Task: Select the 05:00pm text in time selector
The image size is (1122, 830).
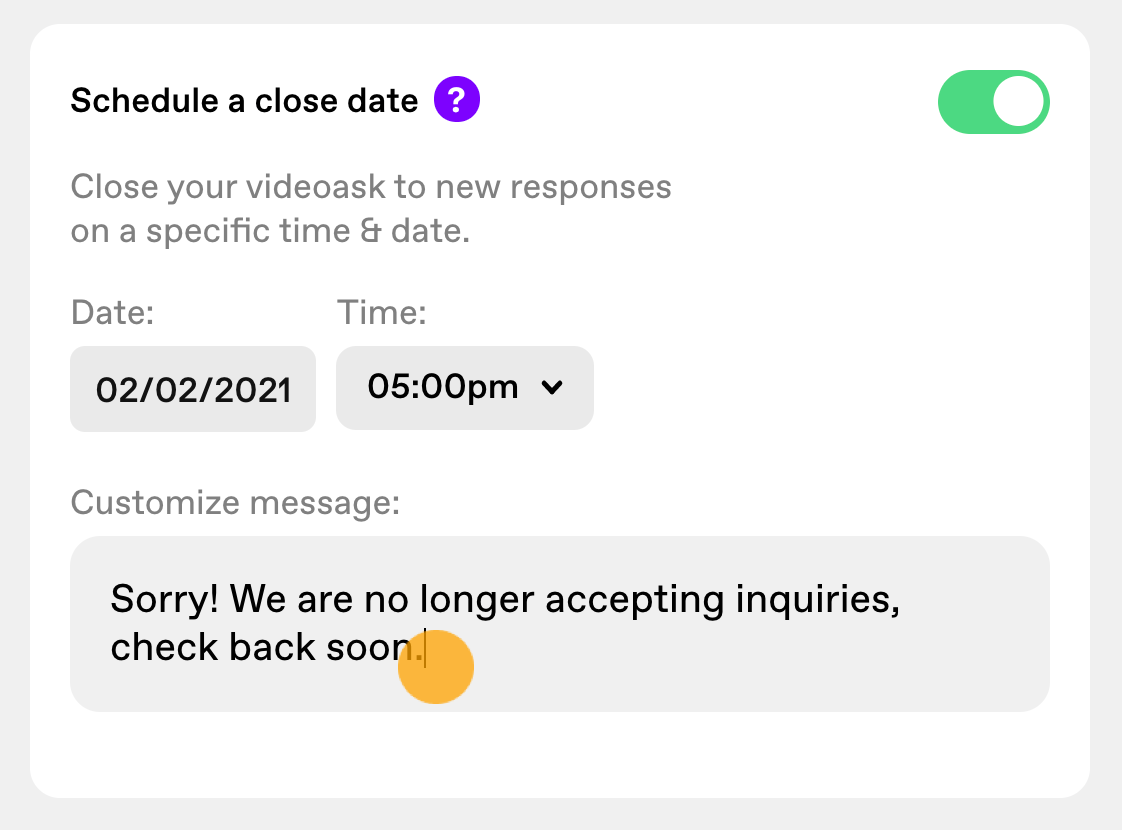Action: coord(442,387)
